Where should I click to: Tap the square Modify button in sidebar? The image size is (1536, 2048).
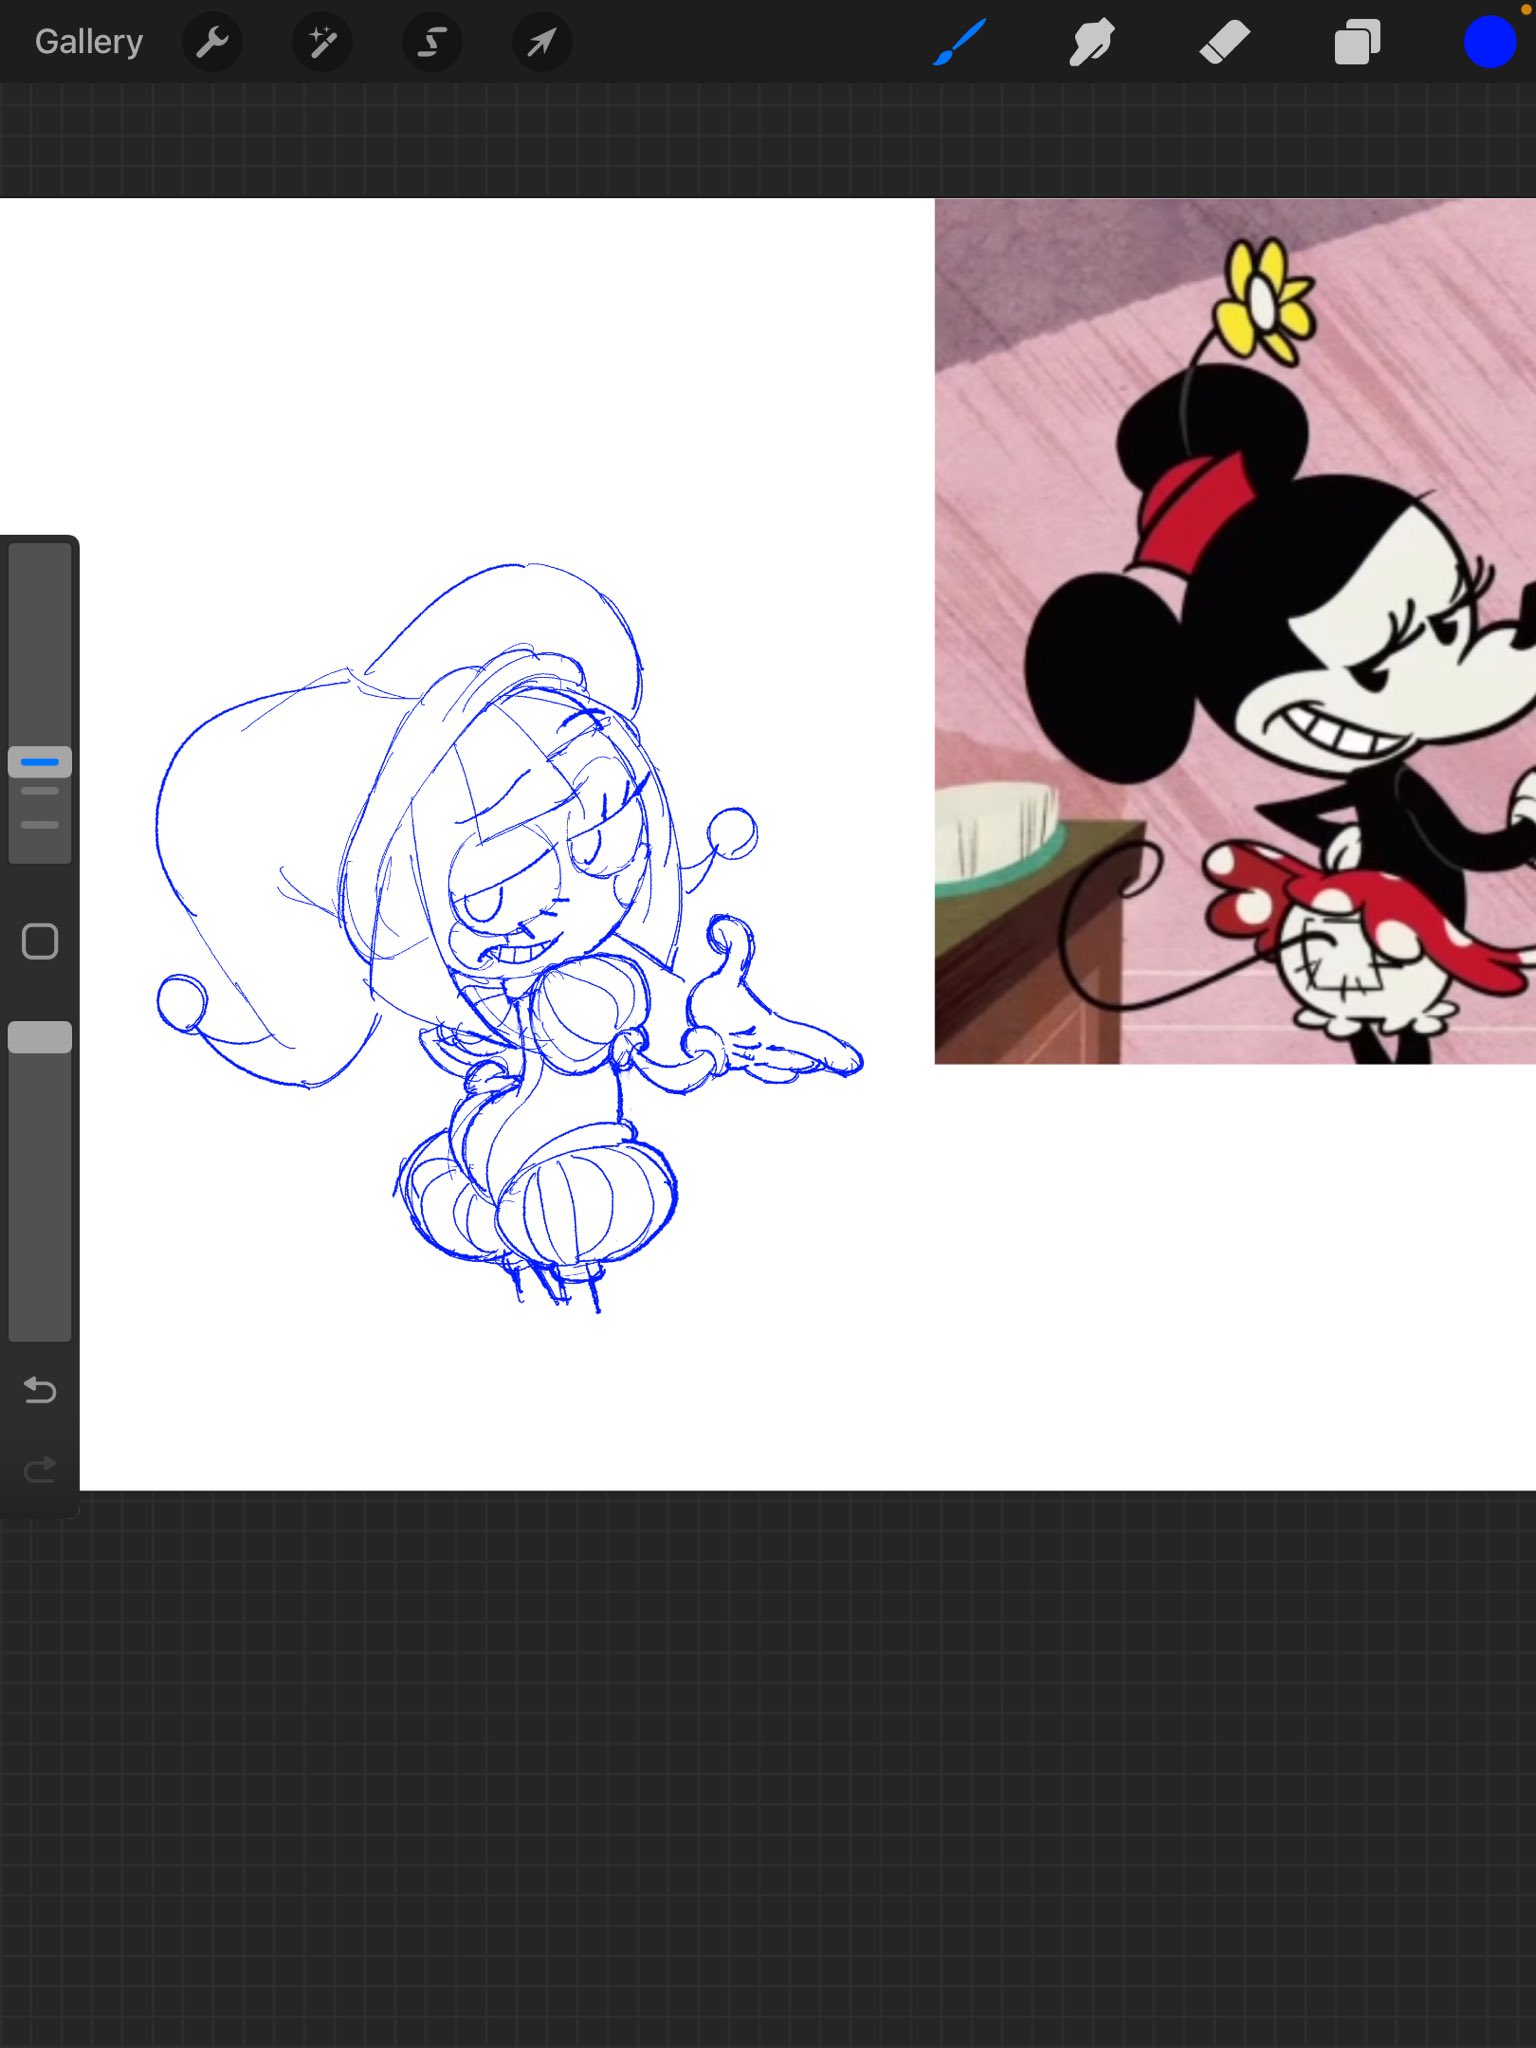(40, 941)
